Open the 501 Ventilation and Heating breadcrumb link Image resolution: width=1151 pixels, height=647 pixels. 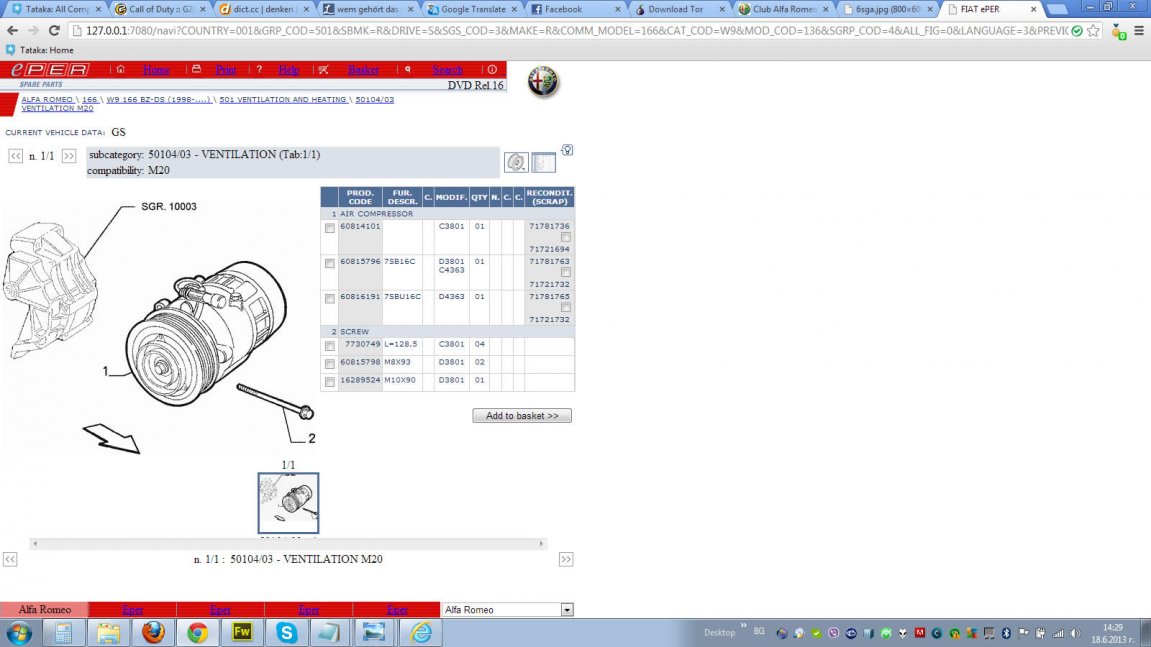click(x=283, y=100)
